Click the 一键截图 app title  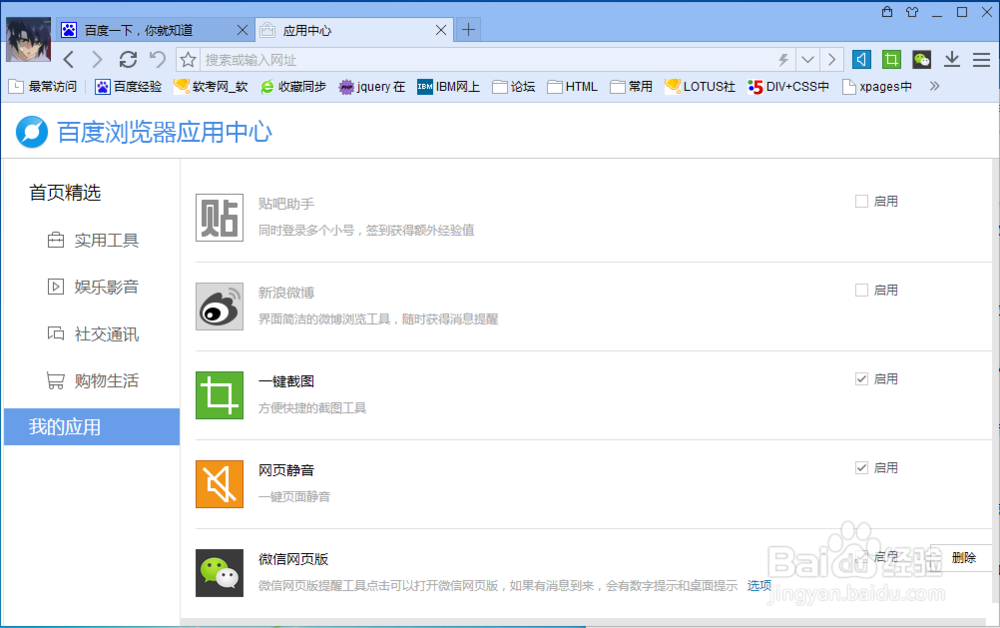286,381
